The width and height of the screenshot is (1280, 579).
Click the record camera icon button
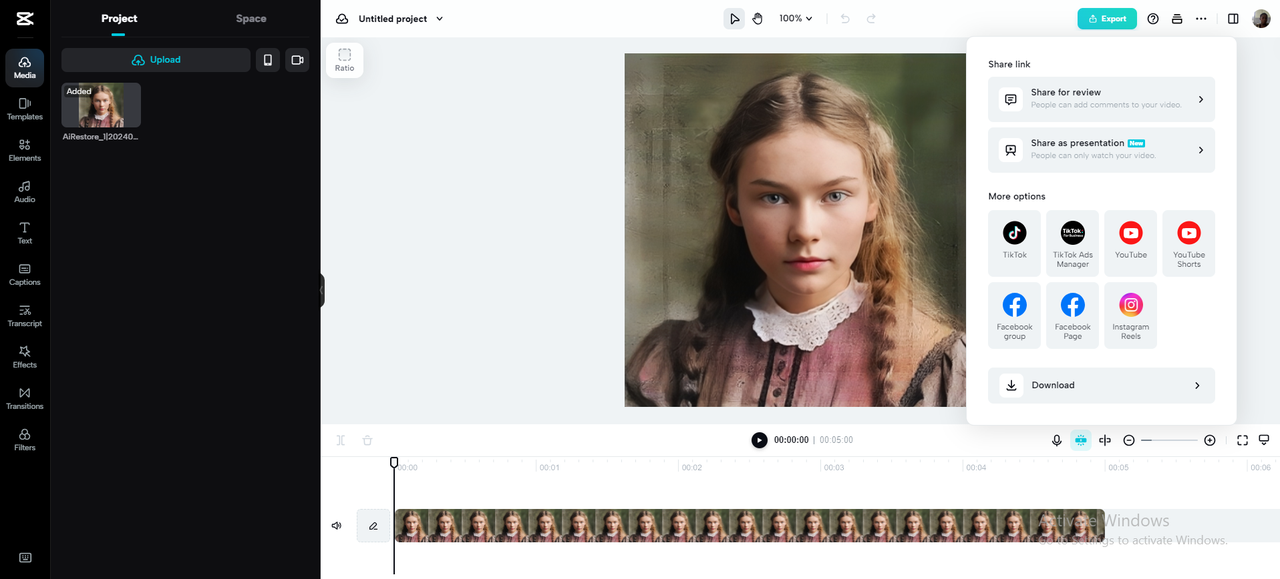pyautogui.click(x=297, y=60)
